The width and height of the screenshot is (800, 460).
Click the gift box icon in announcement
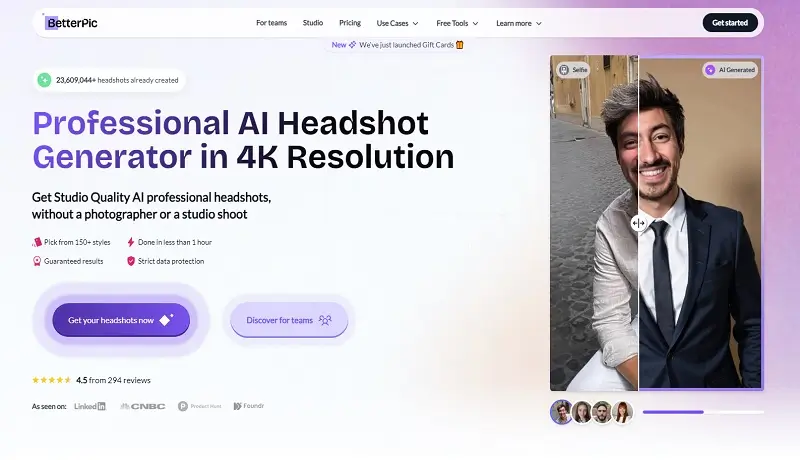point(460,45)
